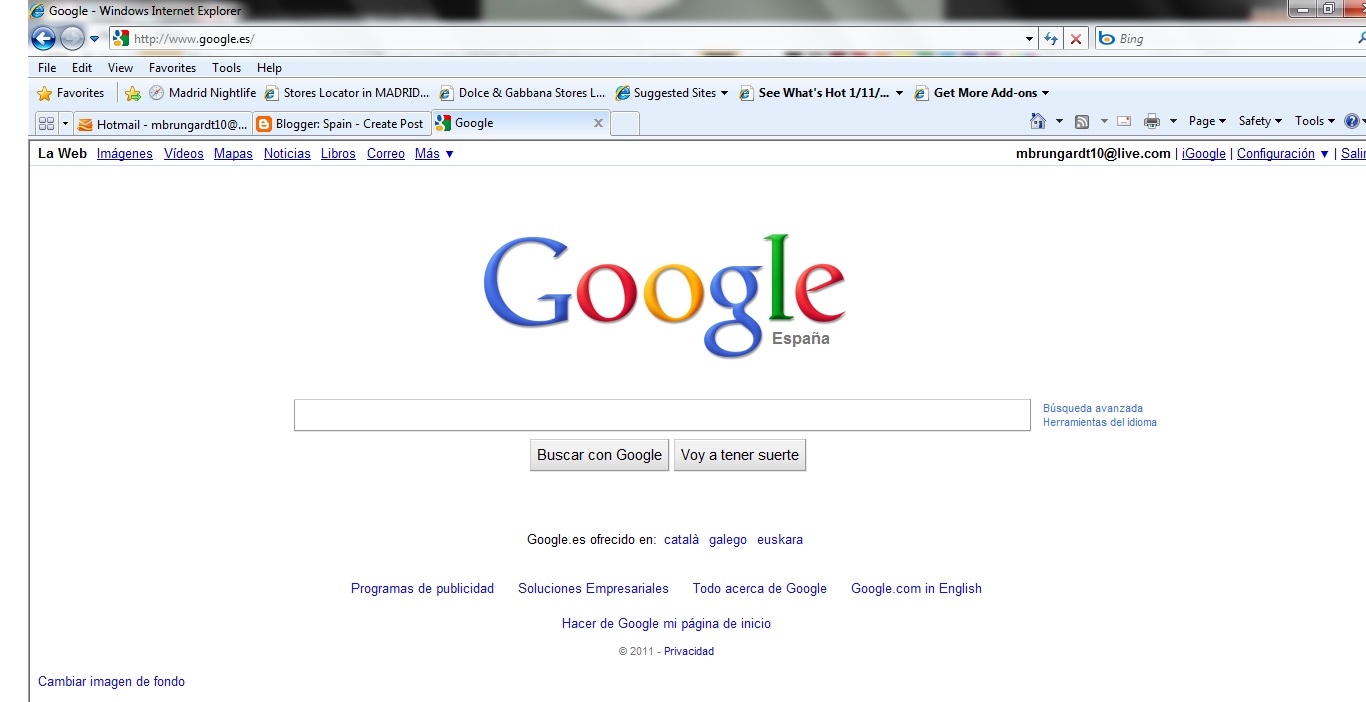Open the tab list dropdown arrow
This screenshot has width=1366, height=702.
(66, 123)
